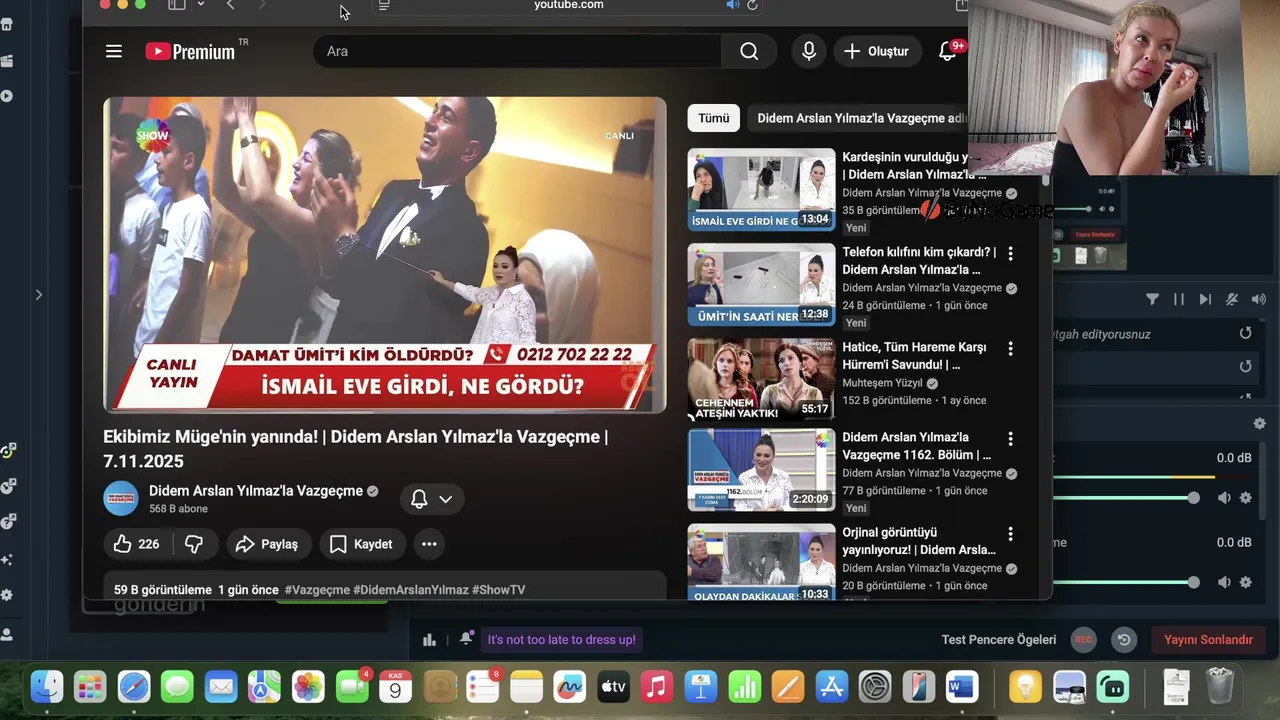1280x720 pixels.
Task: Open Microsoft Word from the Dock
Action: tap(962, 687)
